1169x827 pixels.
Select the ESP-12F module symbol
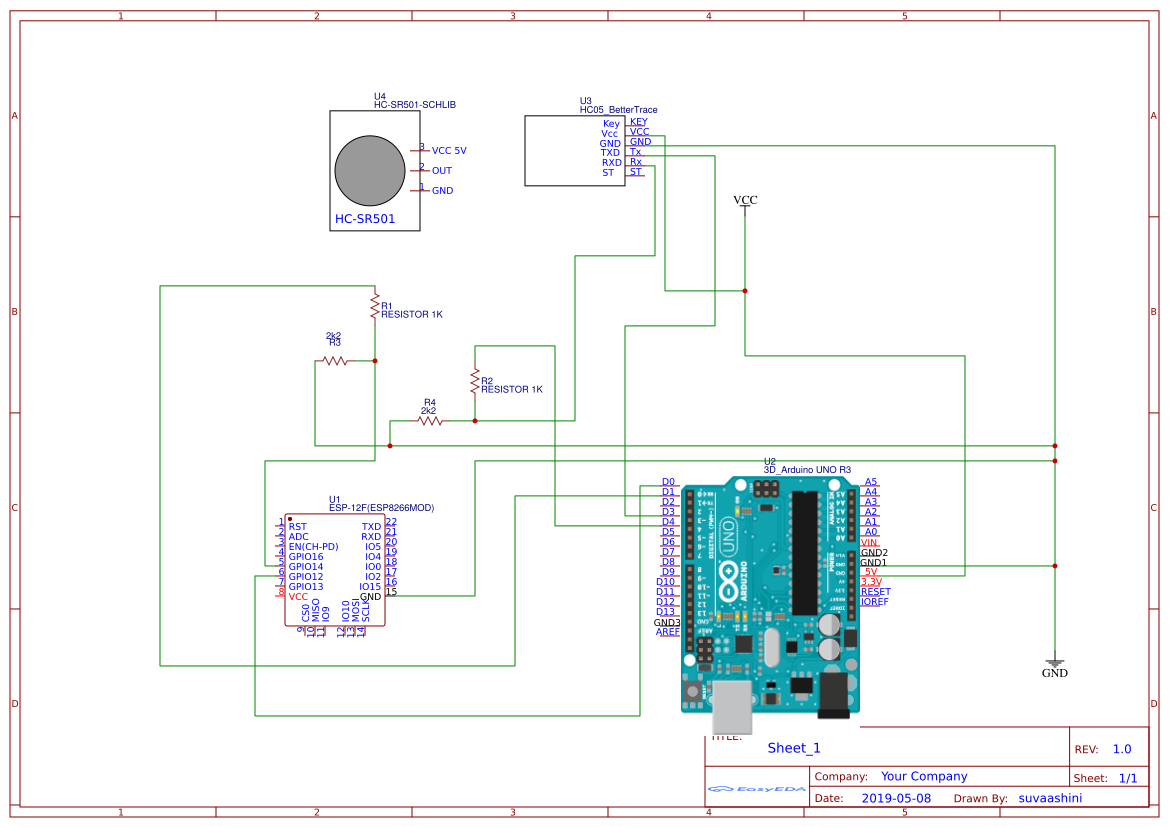(x=335, y=570)
